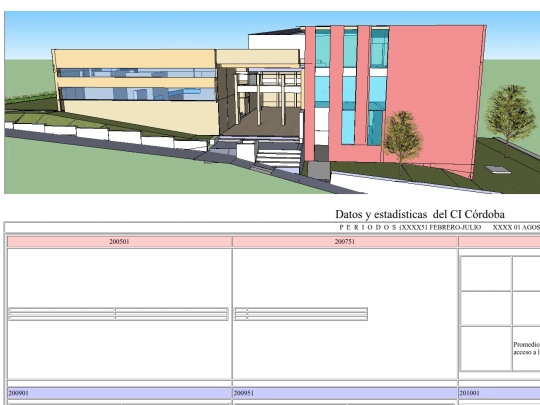Click the 201001 period cell
This screenshot has width=540, height=405.
(x=499, y=393)
